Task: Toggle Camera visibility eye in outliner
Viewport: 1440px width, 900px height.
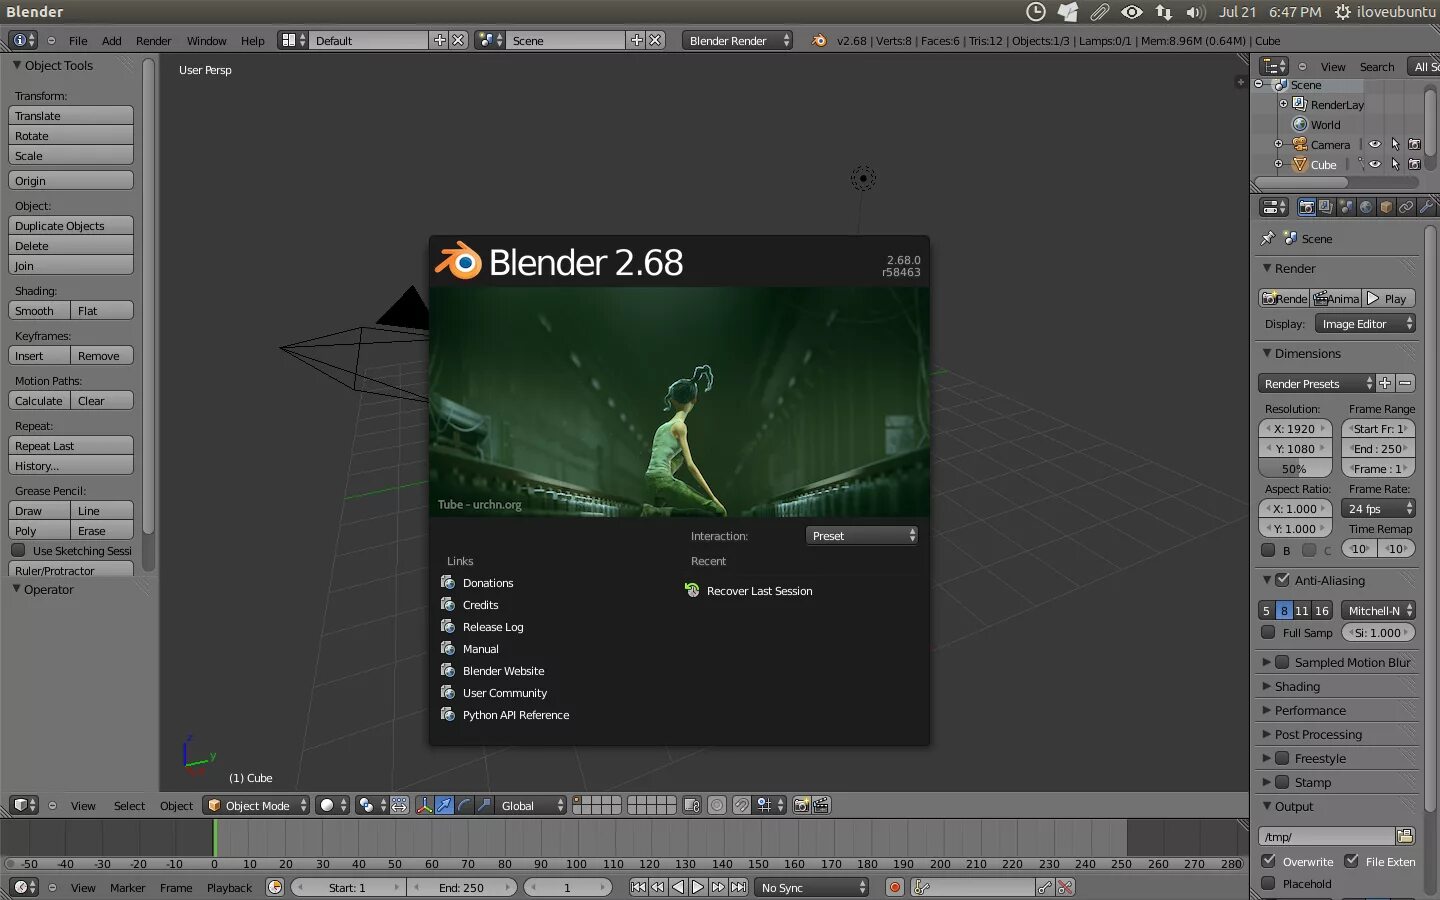Action: click(1375, 144)
